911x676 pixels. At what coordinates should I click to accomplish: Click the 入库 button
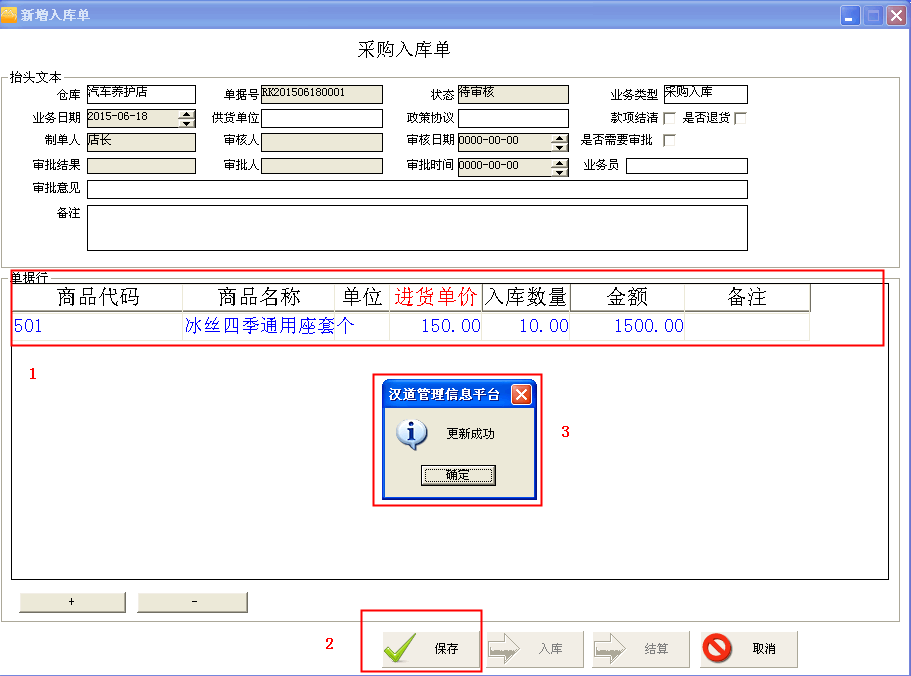tap(535, 649)
